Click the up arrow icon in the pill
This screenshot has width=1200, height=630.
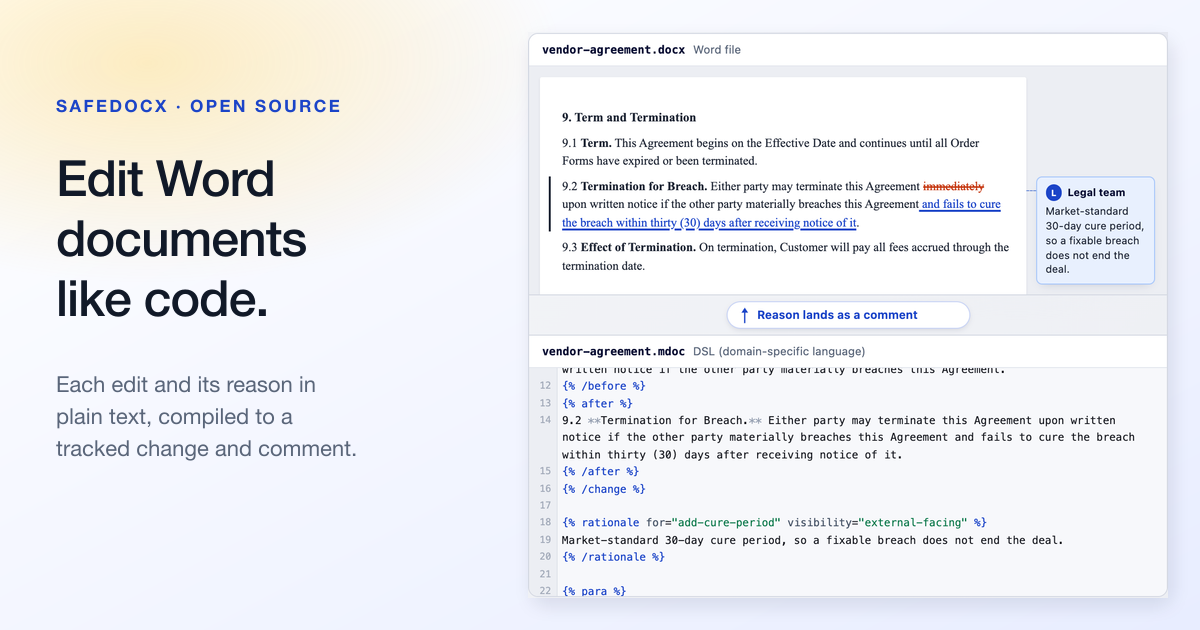point(744,315)
